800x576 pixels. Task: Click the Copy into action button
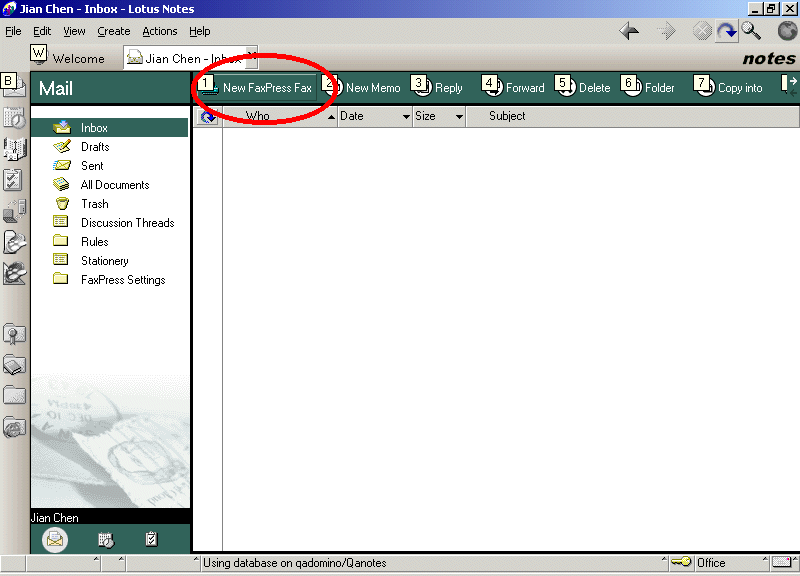click(728, 87)
